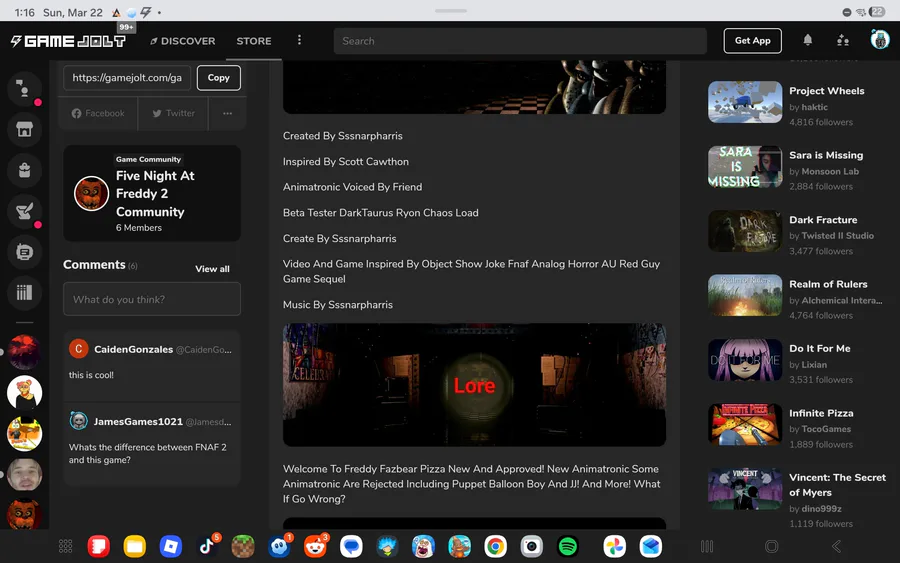Launch Spotify from the taskbar

pyautogui.click(x=568, y=546)
